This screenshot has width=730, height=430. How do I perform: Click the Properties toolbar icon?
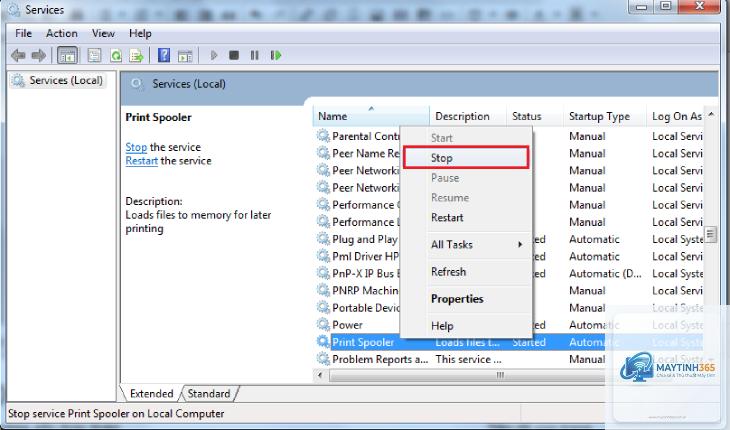click(95, 56)
